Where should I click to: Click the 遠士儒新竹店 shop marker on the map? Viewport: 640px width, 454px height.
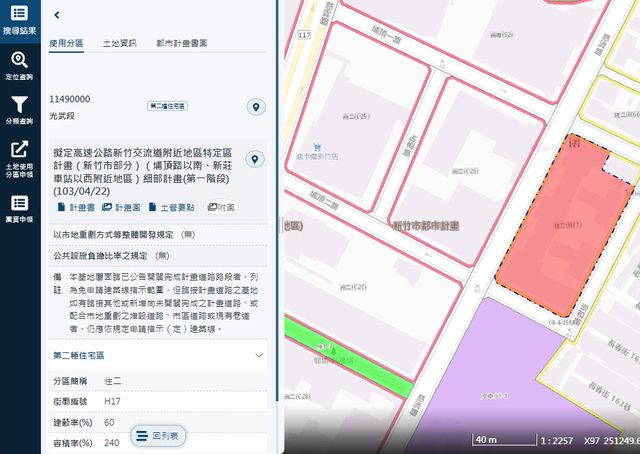pyautogui.click(x=317, y=146)
